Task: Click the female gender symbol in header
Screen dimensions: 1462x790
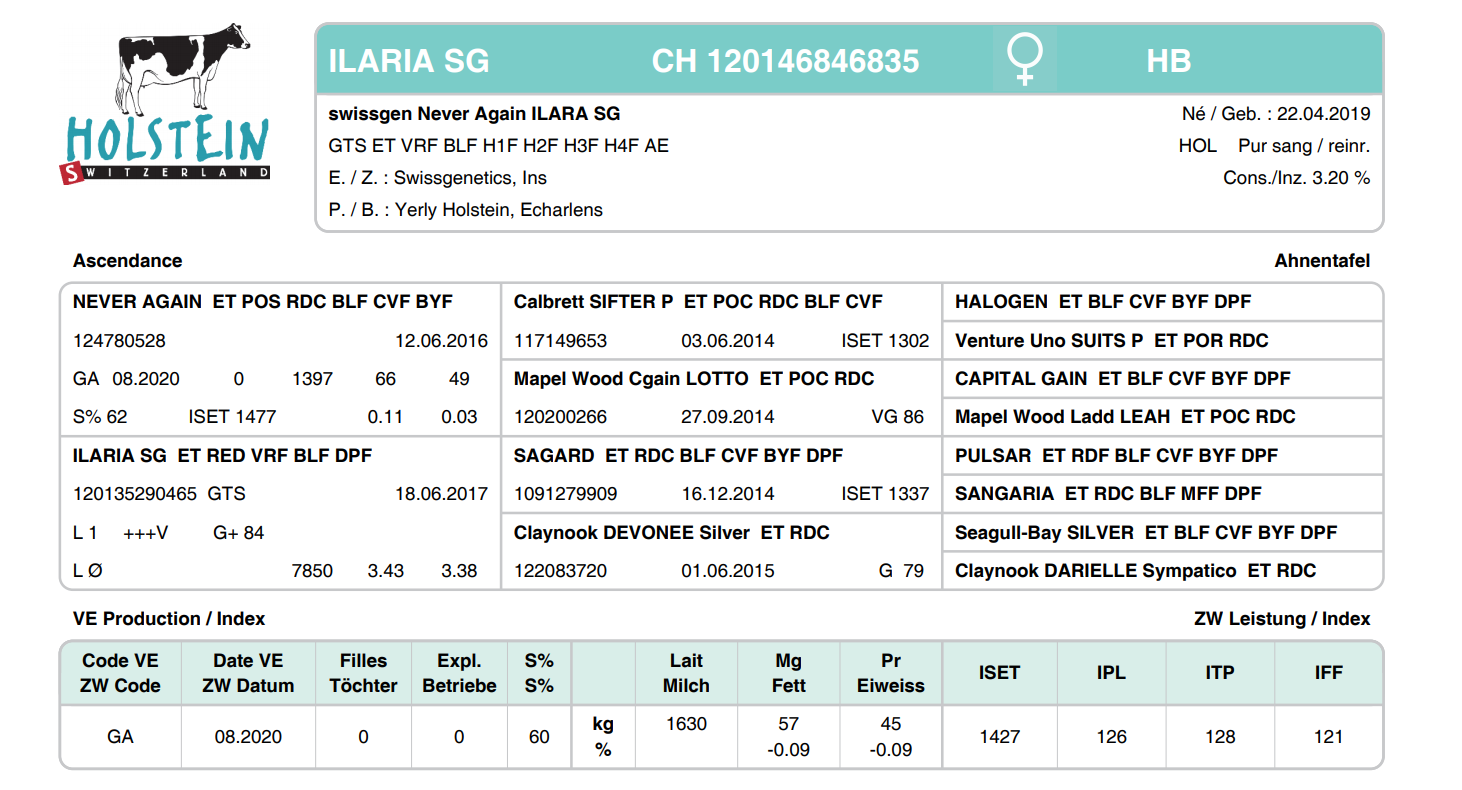Action: tap(1025, 60)
